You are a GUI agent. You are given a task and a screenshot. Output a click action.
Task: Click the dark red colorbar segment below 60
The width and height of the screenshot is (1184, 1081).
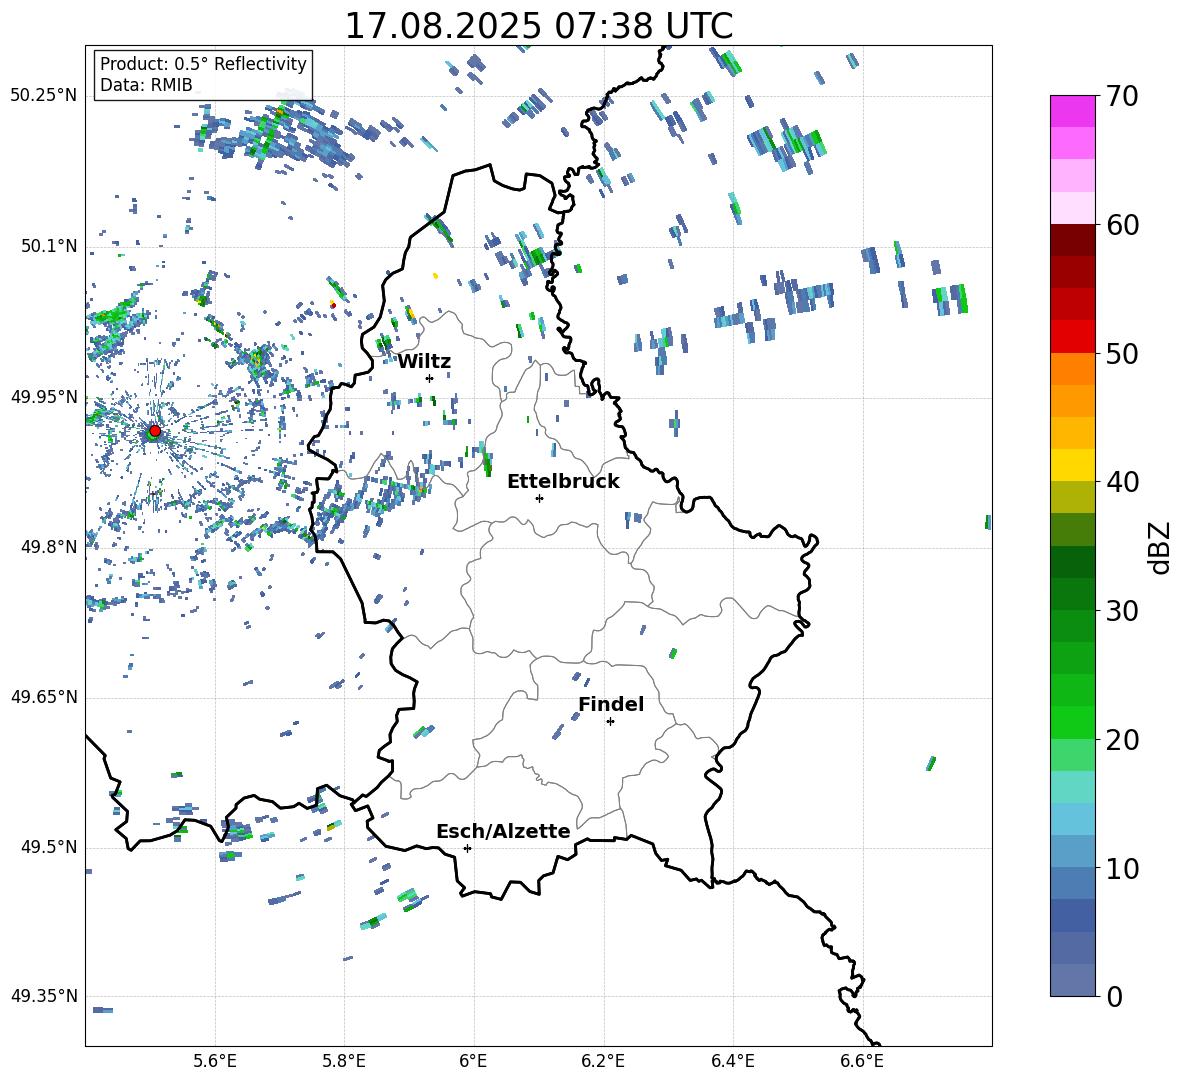[x=1073, y=240]
